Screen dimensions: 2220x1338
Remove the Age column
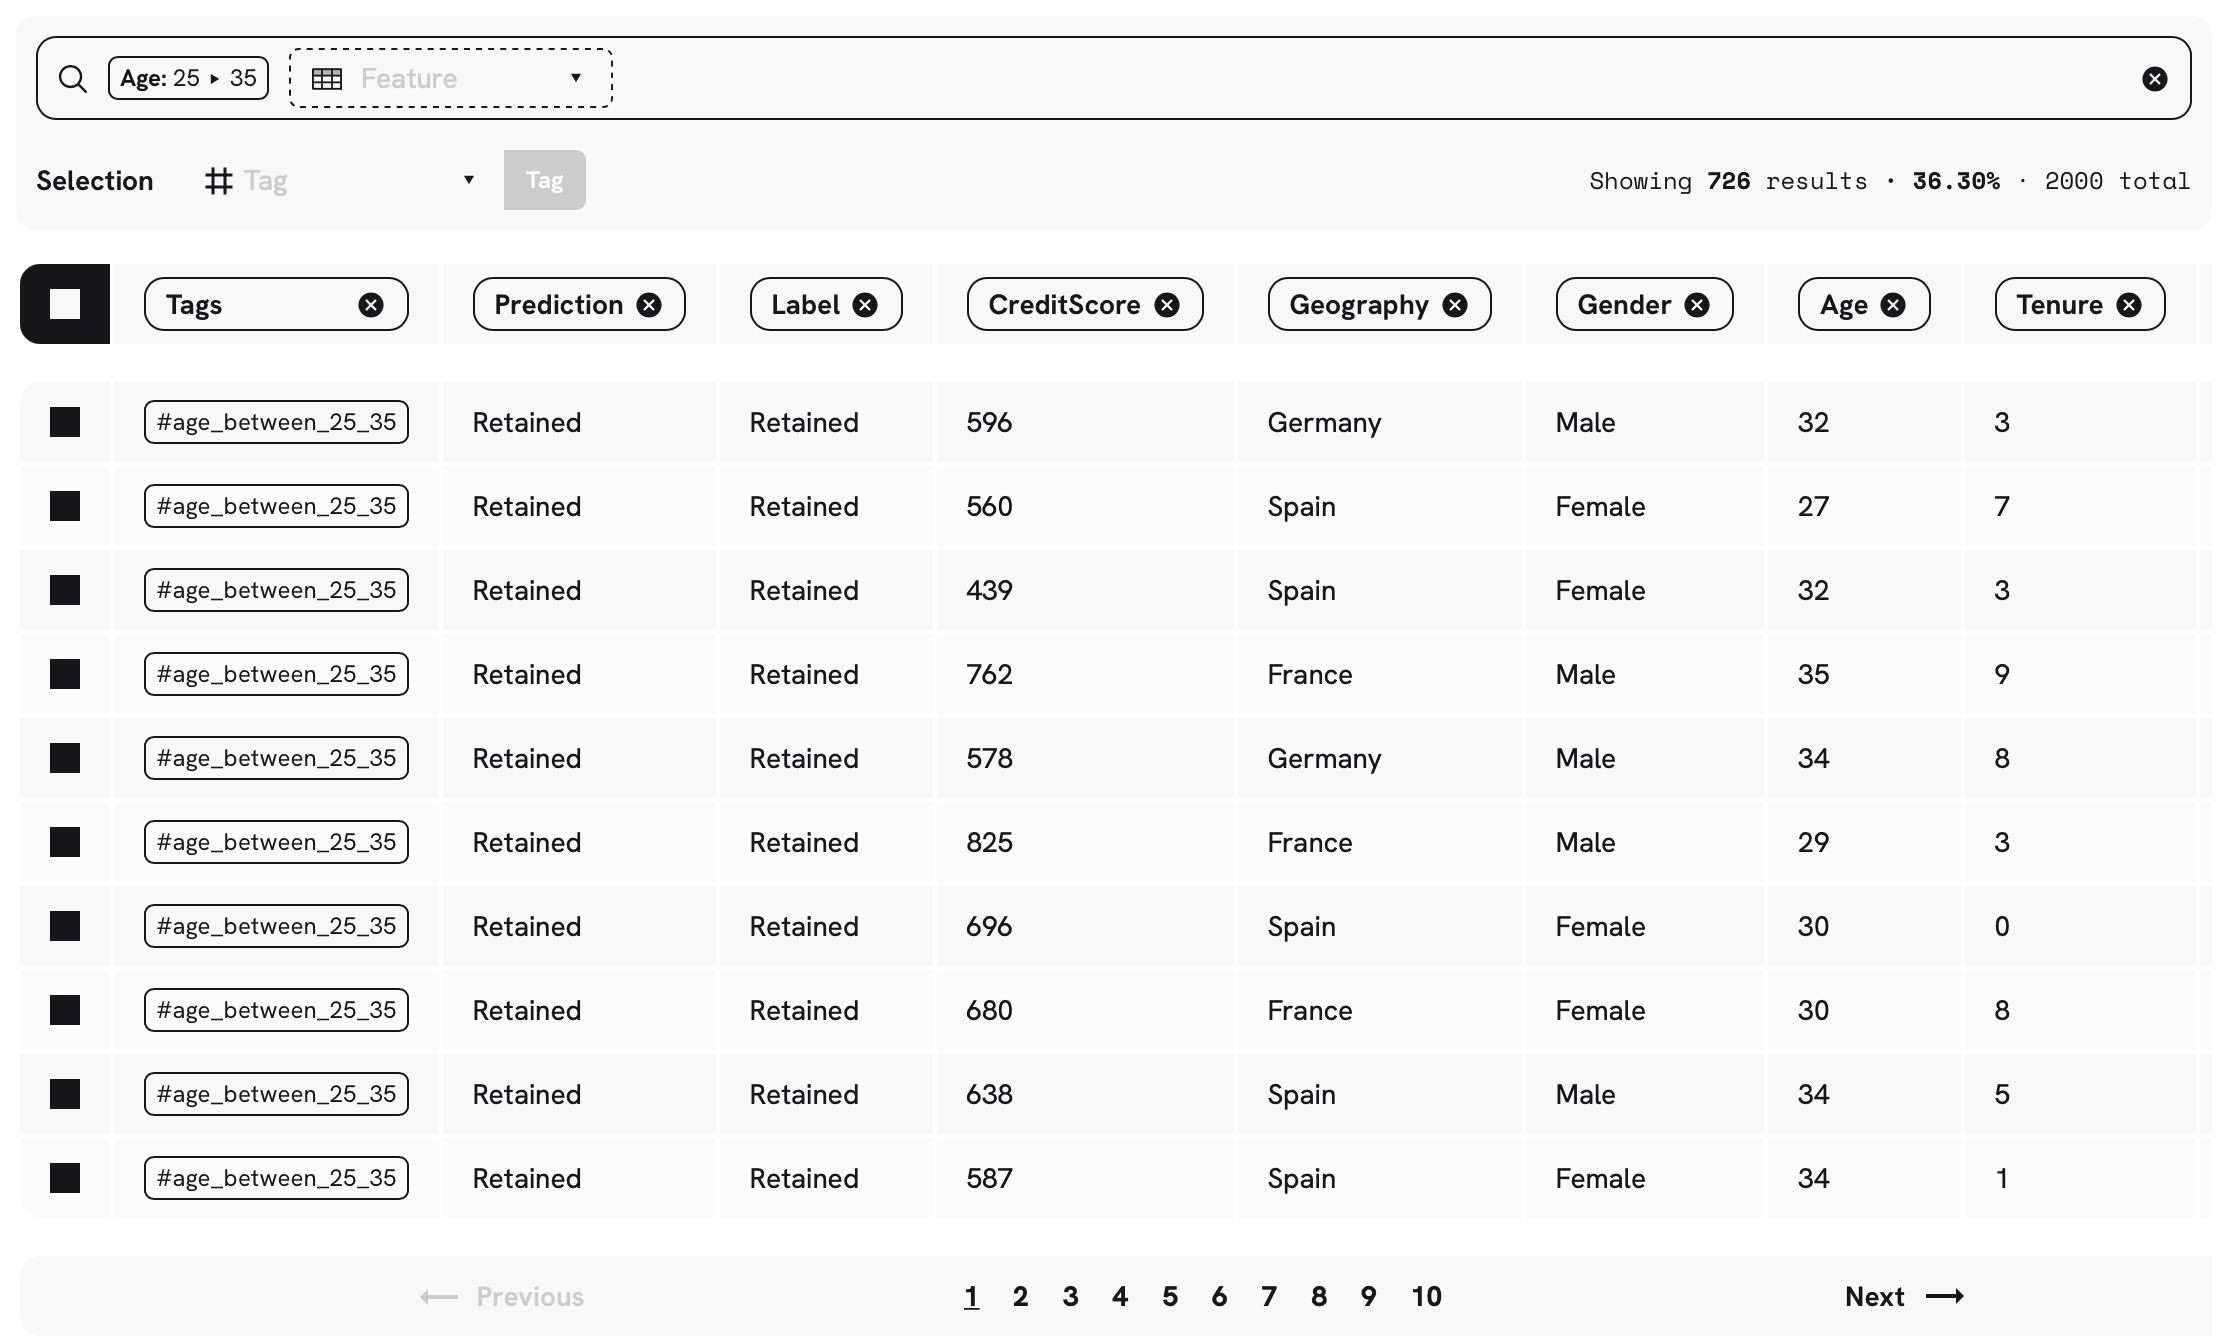coord(1892,305)
